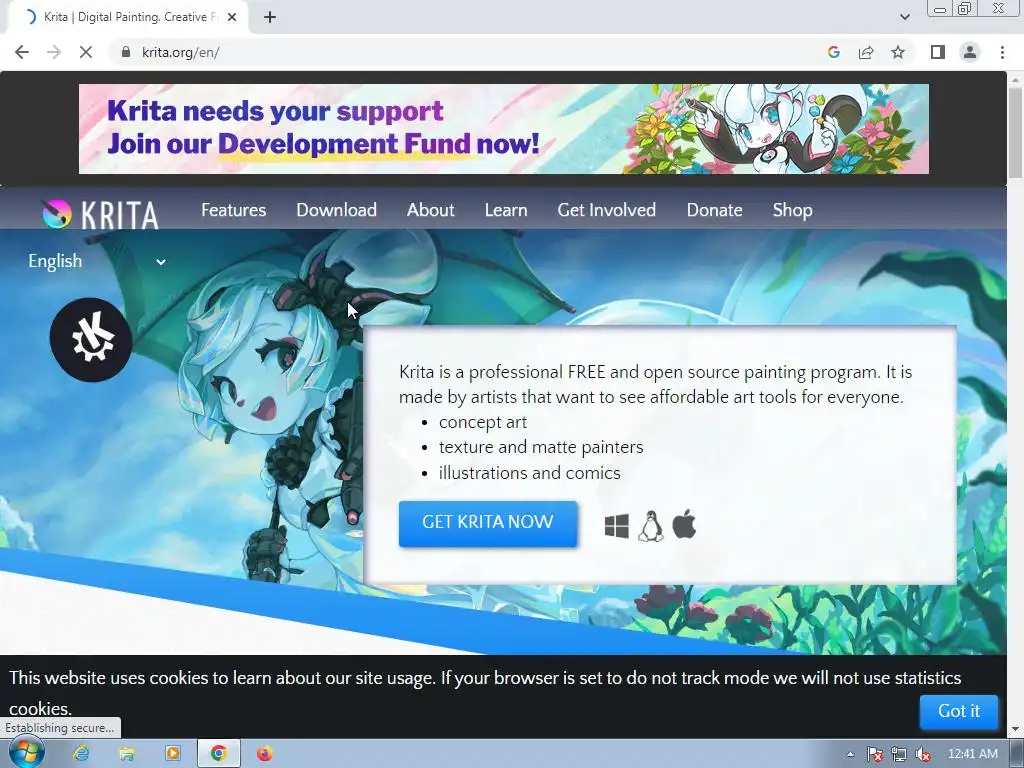This screenshot has width=1024, height=768.
Task: Click the Windows download icon
Action: click(x=616, y=526)
